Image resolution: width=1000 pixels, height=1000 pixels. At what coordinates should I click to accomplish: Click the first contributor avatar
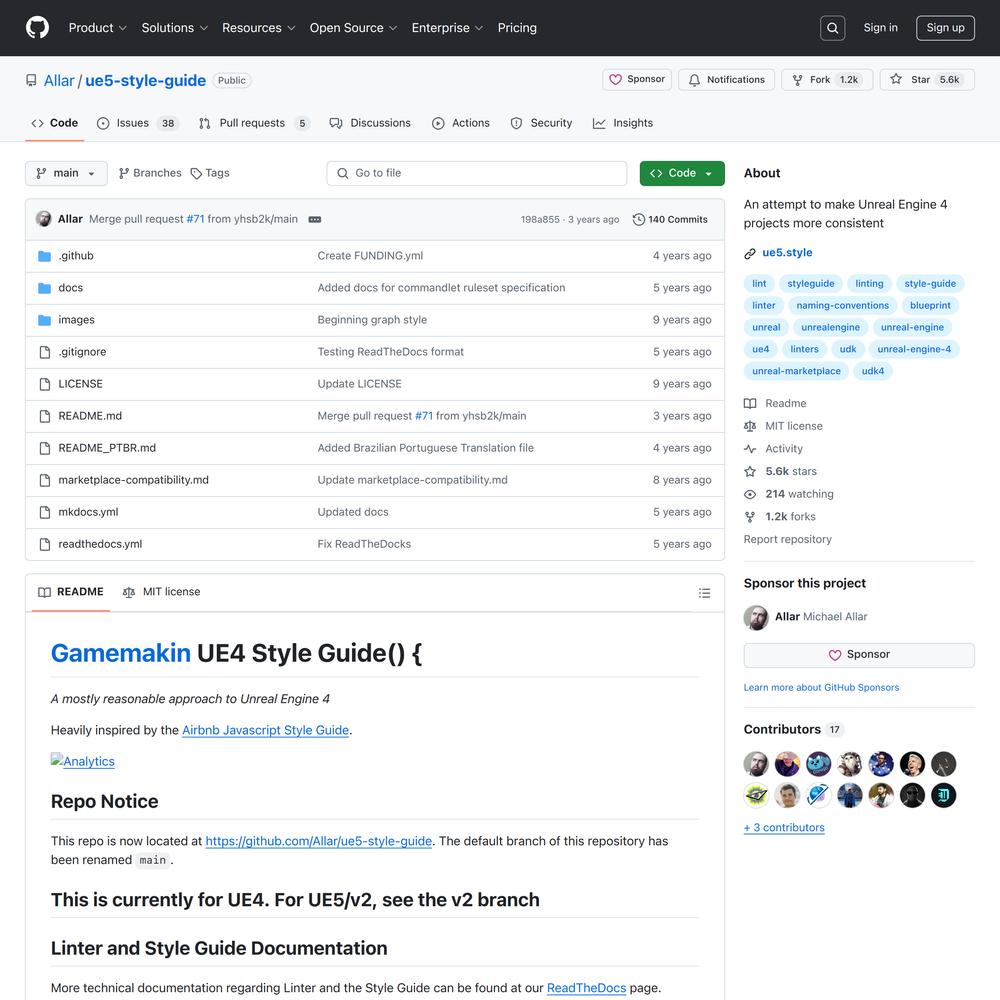(x=756, y=763)
